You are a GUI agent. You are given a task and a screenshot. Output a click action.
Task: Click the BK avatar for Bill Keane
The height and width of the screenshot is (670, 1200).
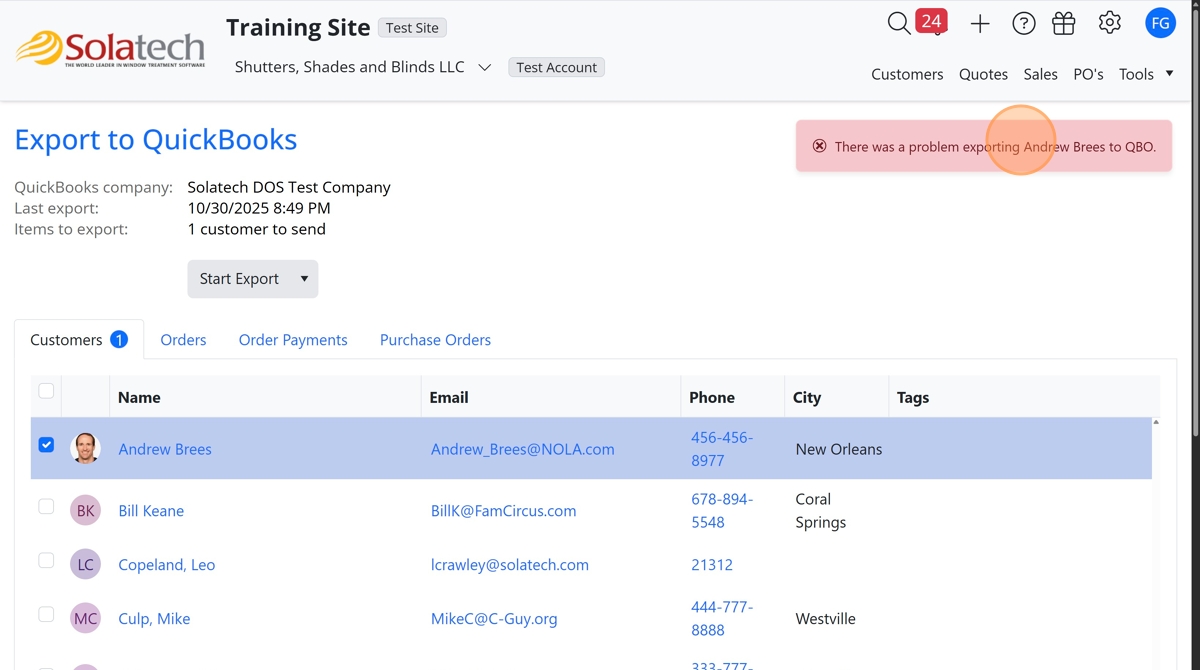click(x=85, y=510)
